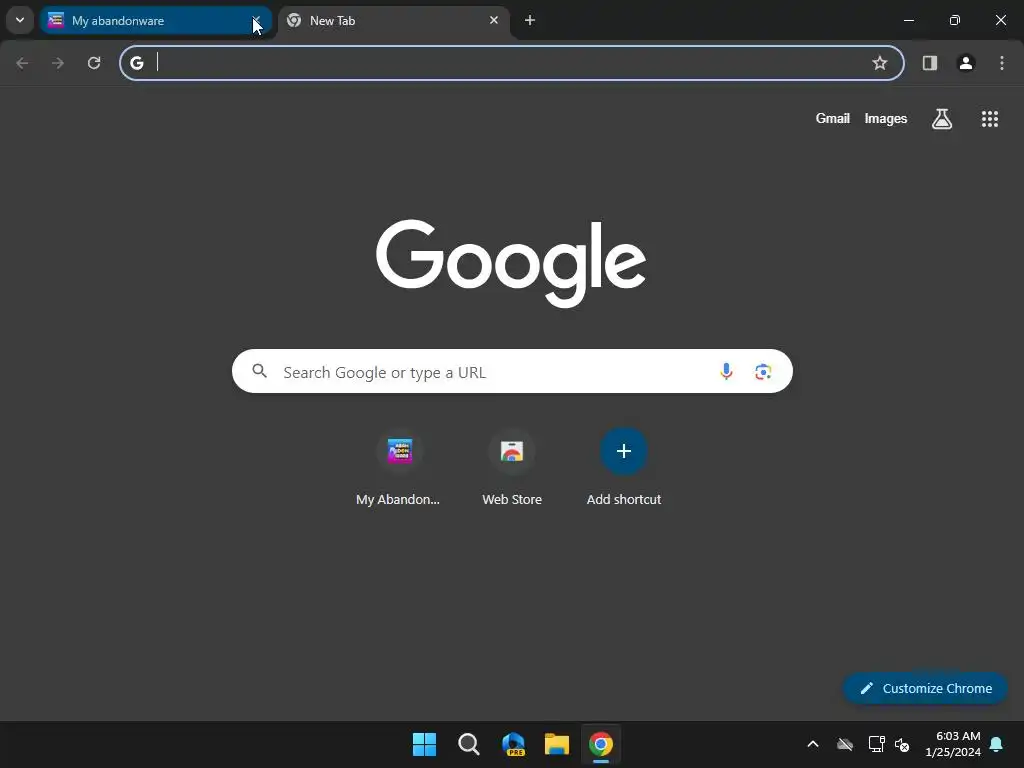The height and width of the screenshot is (768, 1024).
Task: Open the Chrome three-dot menu
Action: tap(1002, 63)
